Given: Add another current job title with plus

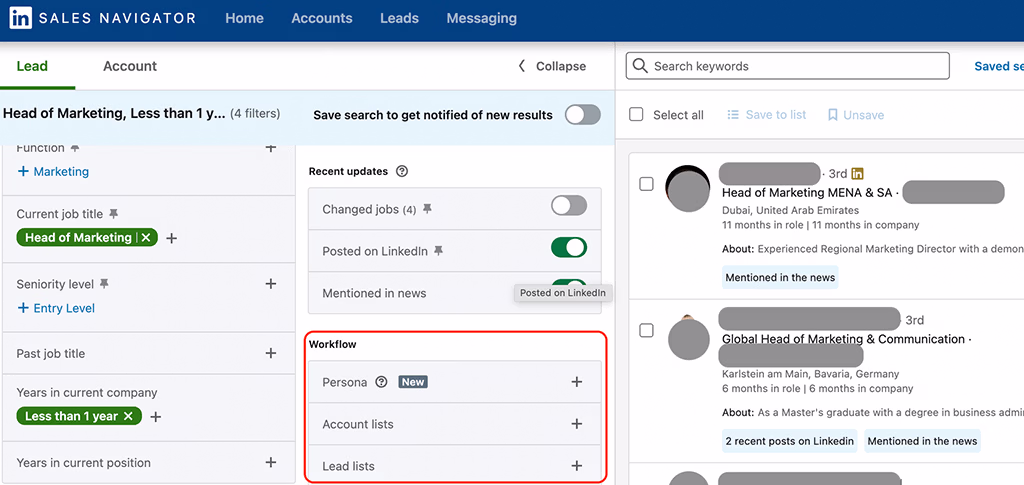Looking at the screenshot, I should (171, 238).
